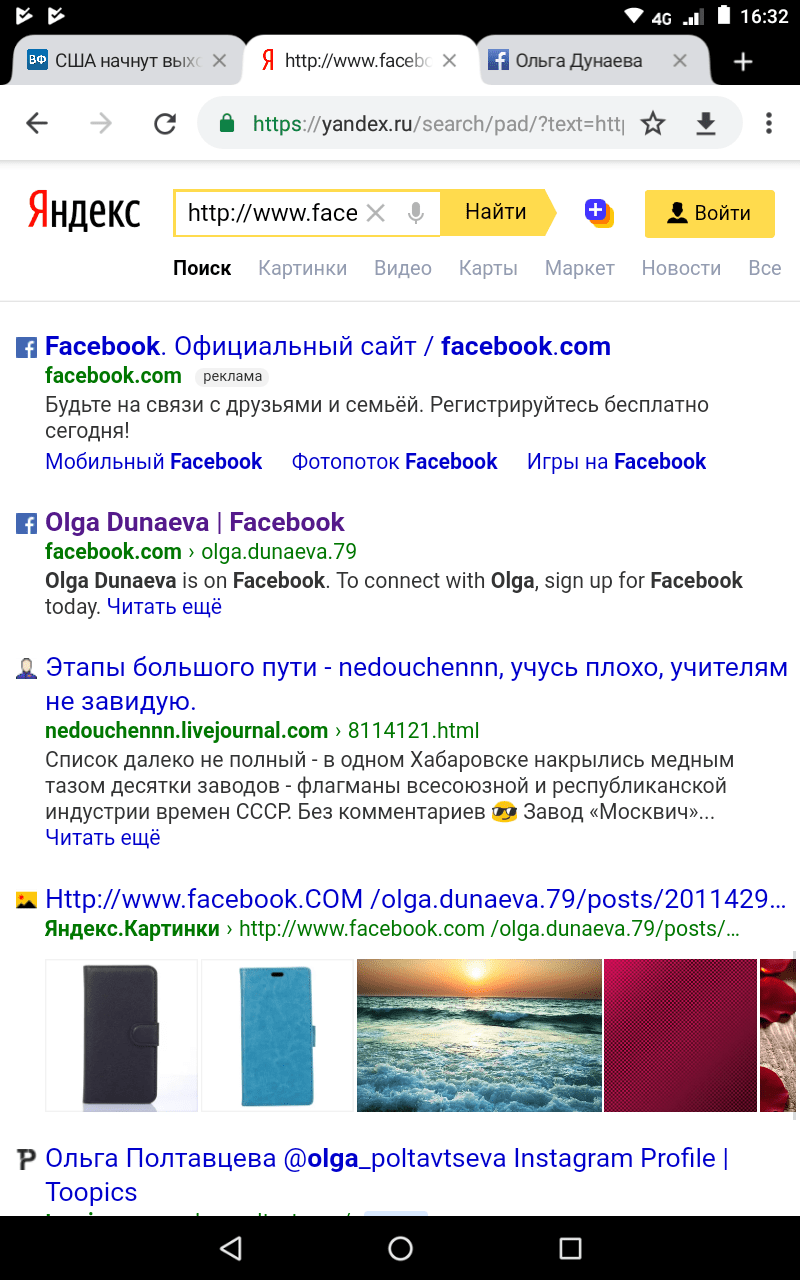Select the Поиск search category
The image size is (800, 1280).
tap(202, 268)
